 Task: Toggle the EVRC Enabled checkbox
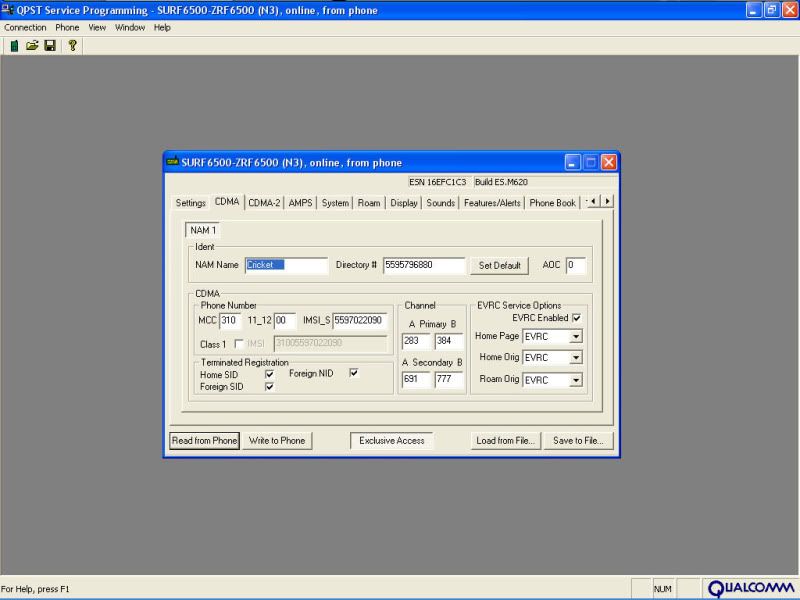[x=577, y=318]
